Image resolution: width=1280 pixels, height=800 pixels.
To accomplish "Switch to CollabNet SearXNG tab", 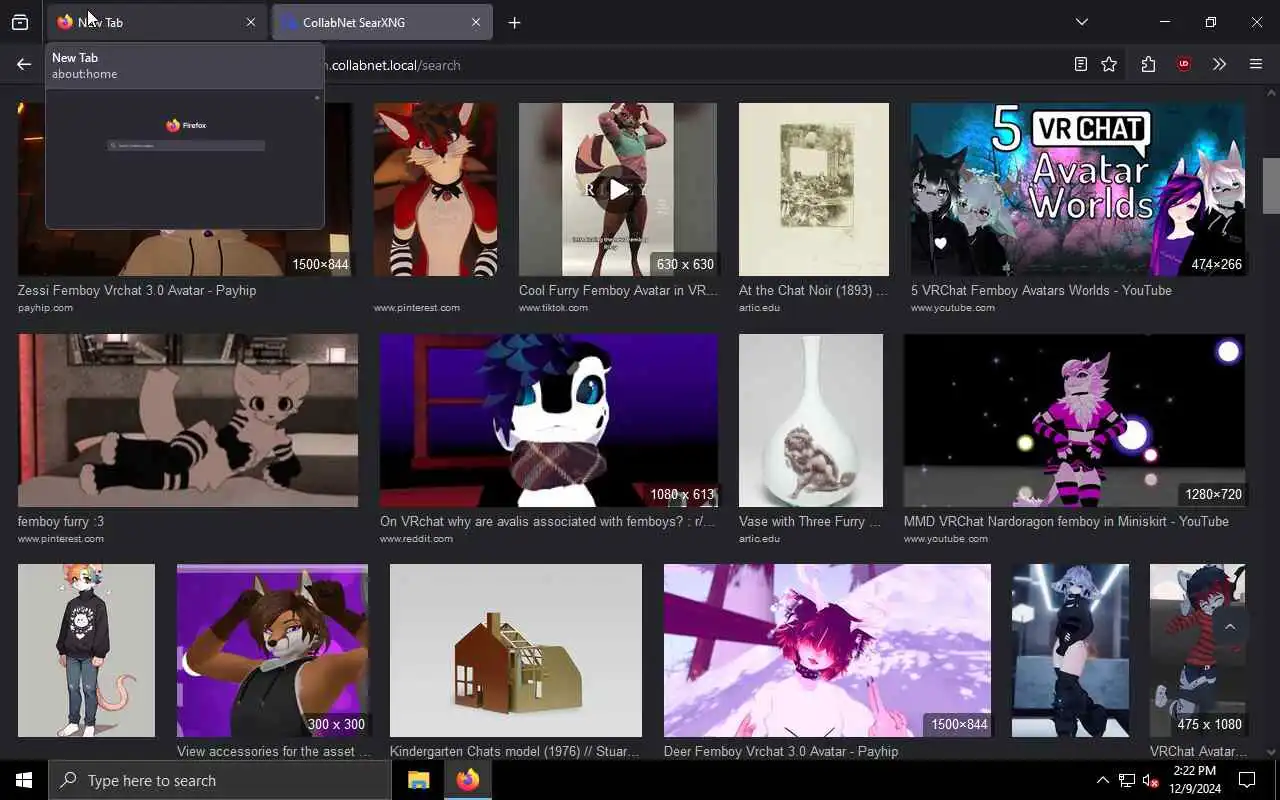I will click(x=382, y=22).
